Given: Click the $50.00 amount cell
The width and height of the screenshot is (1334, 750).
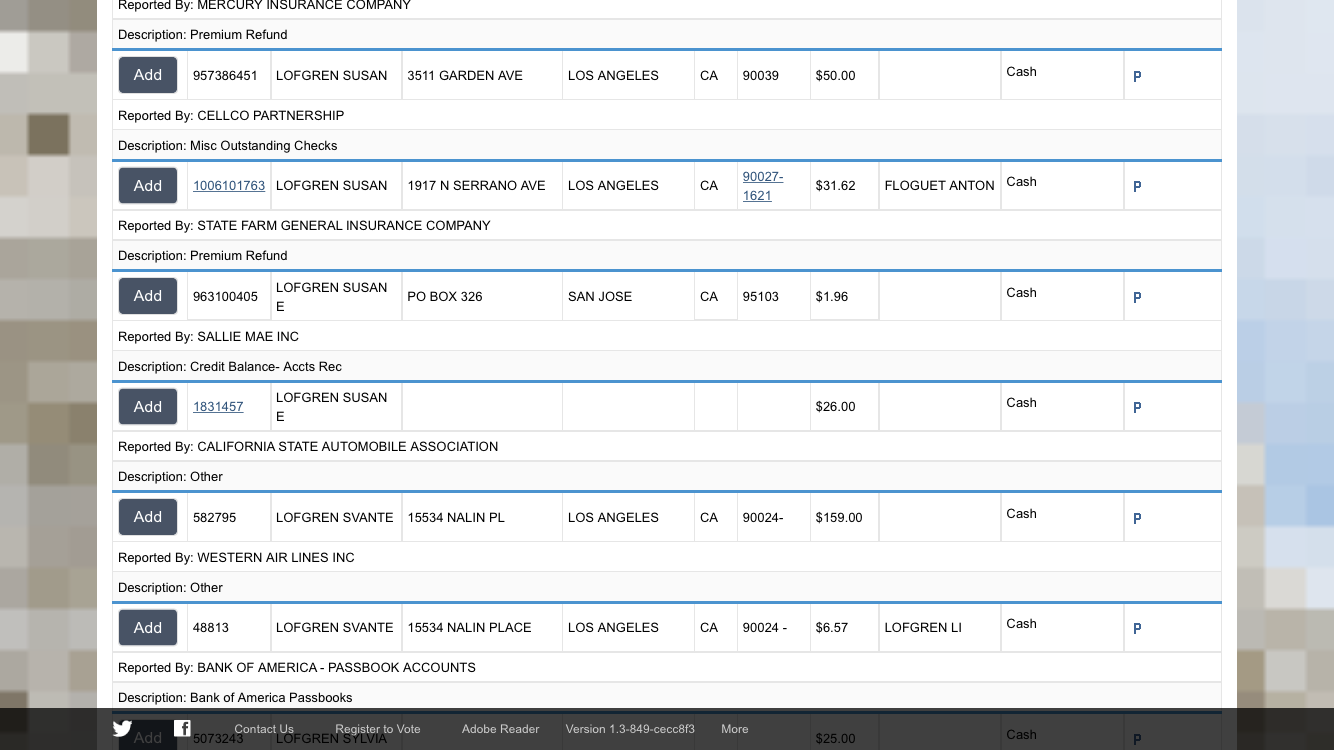Looking at the screenshot, I should (x=844, y=76).
